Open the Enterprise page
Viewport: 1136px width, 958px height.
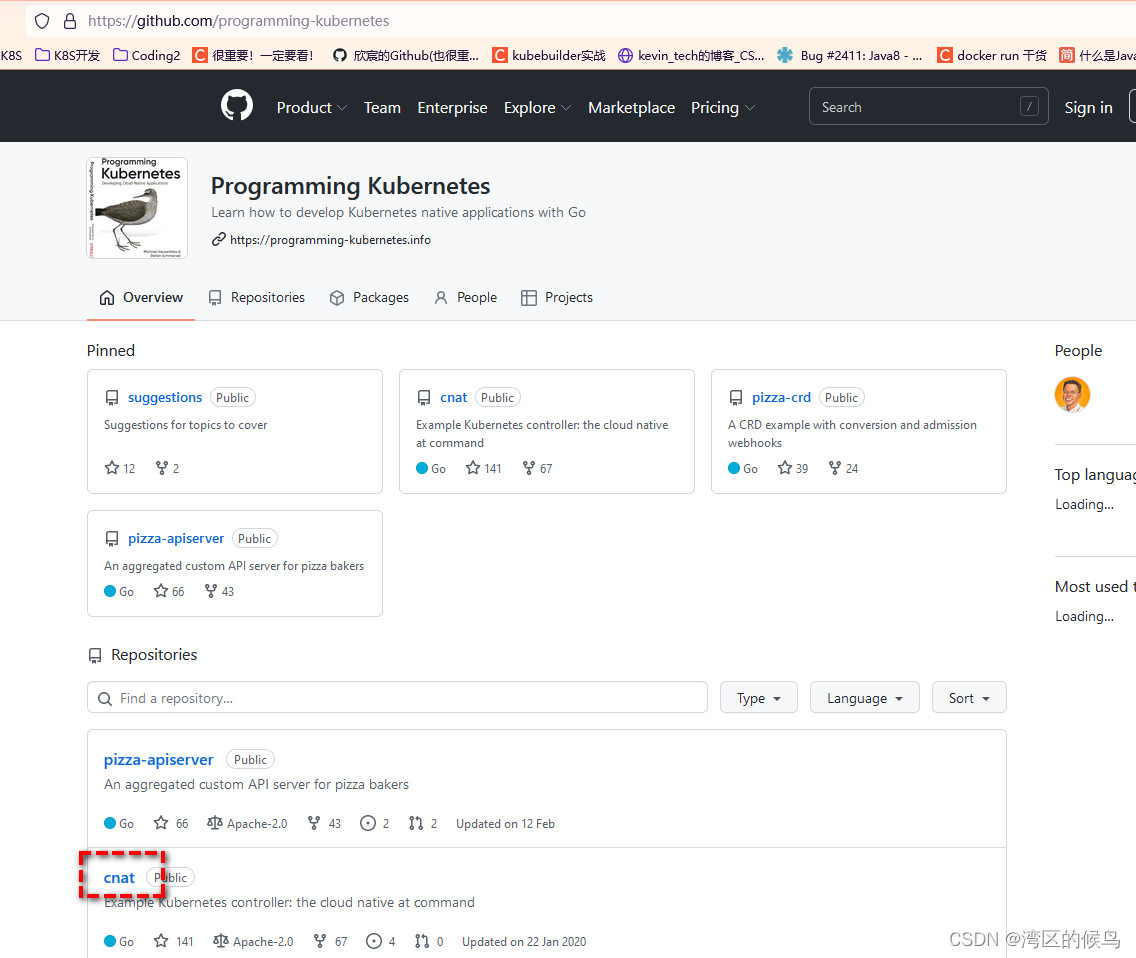(452, 107)
